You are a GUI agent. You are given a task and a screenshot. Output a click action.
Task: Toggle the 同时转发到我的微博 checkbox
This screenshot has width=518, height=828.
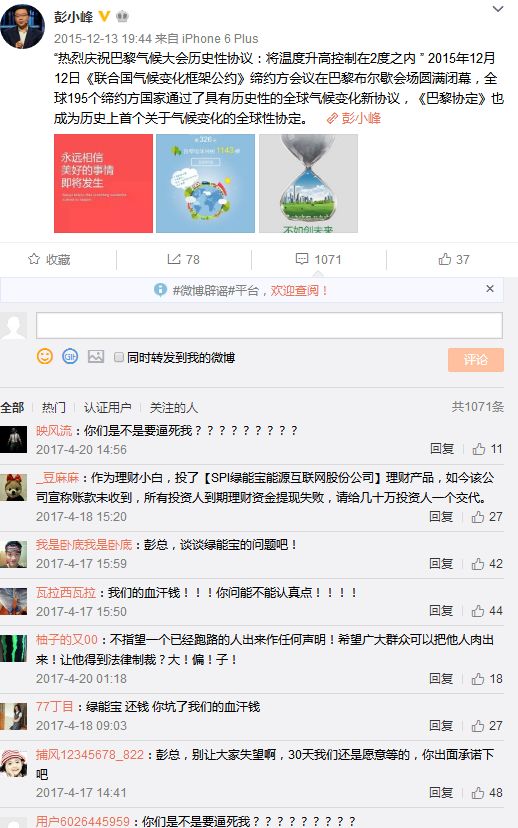tap(119, 357)
